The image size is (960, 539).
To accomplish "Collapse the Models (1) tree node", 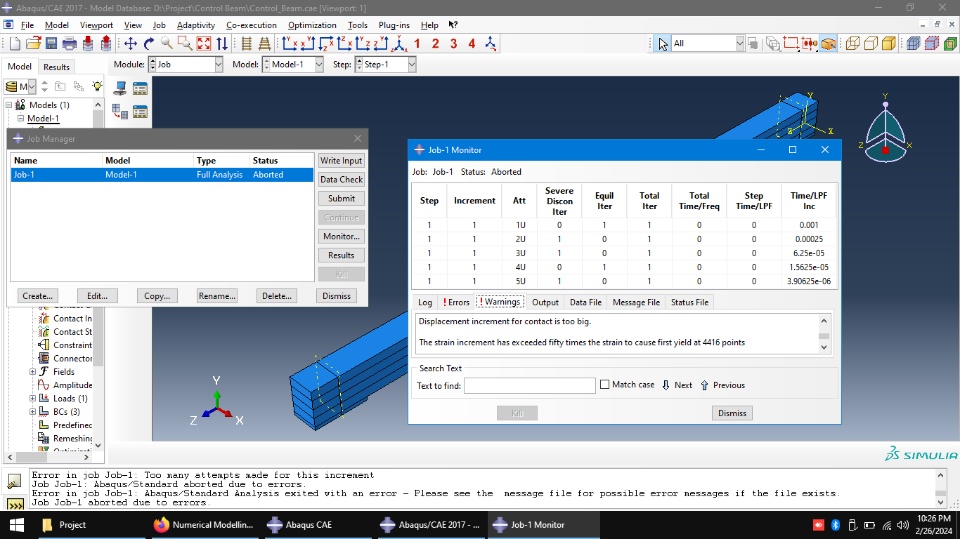I will 9,105.
